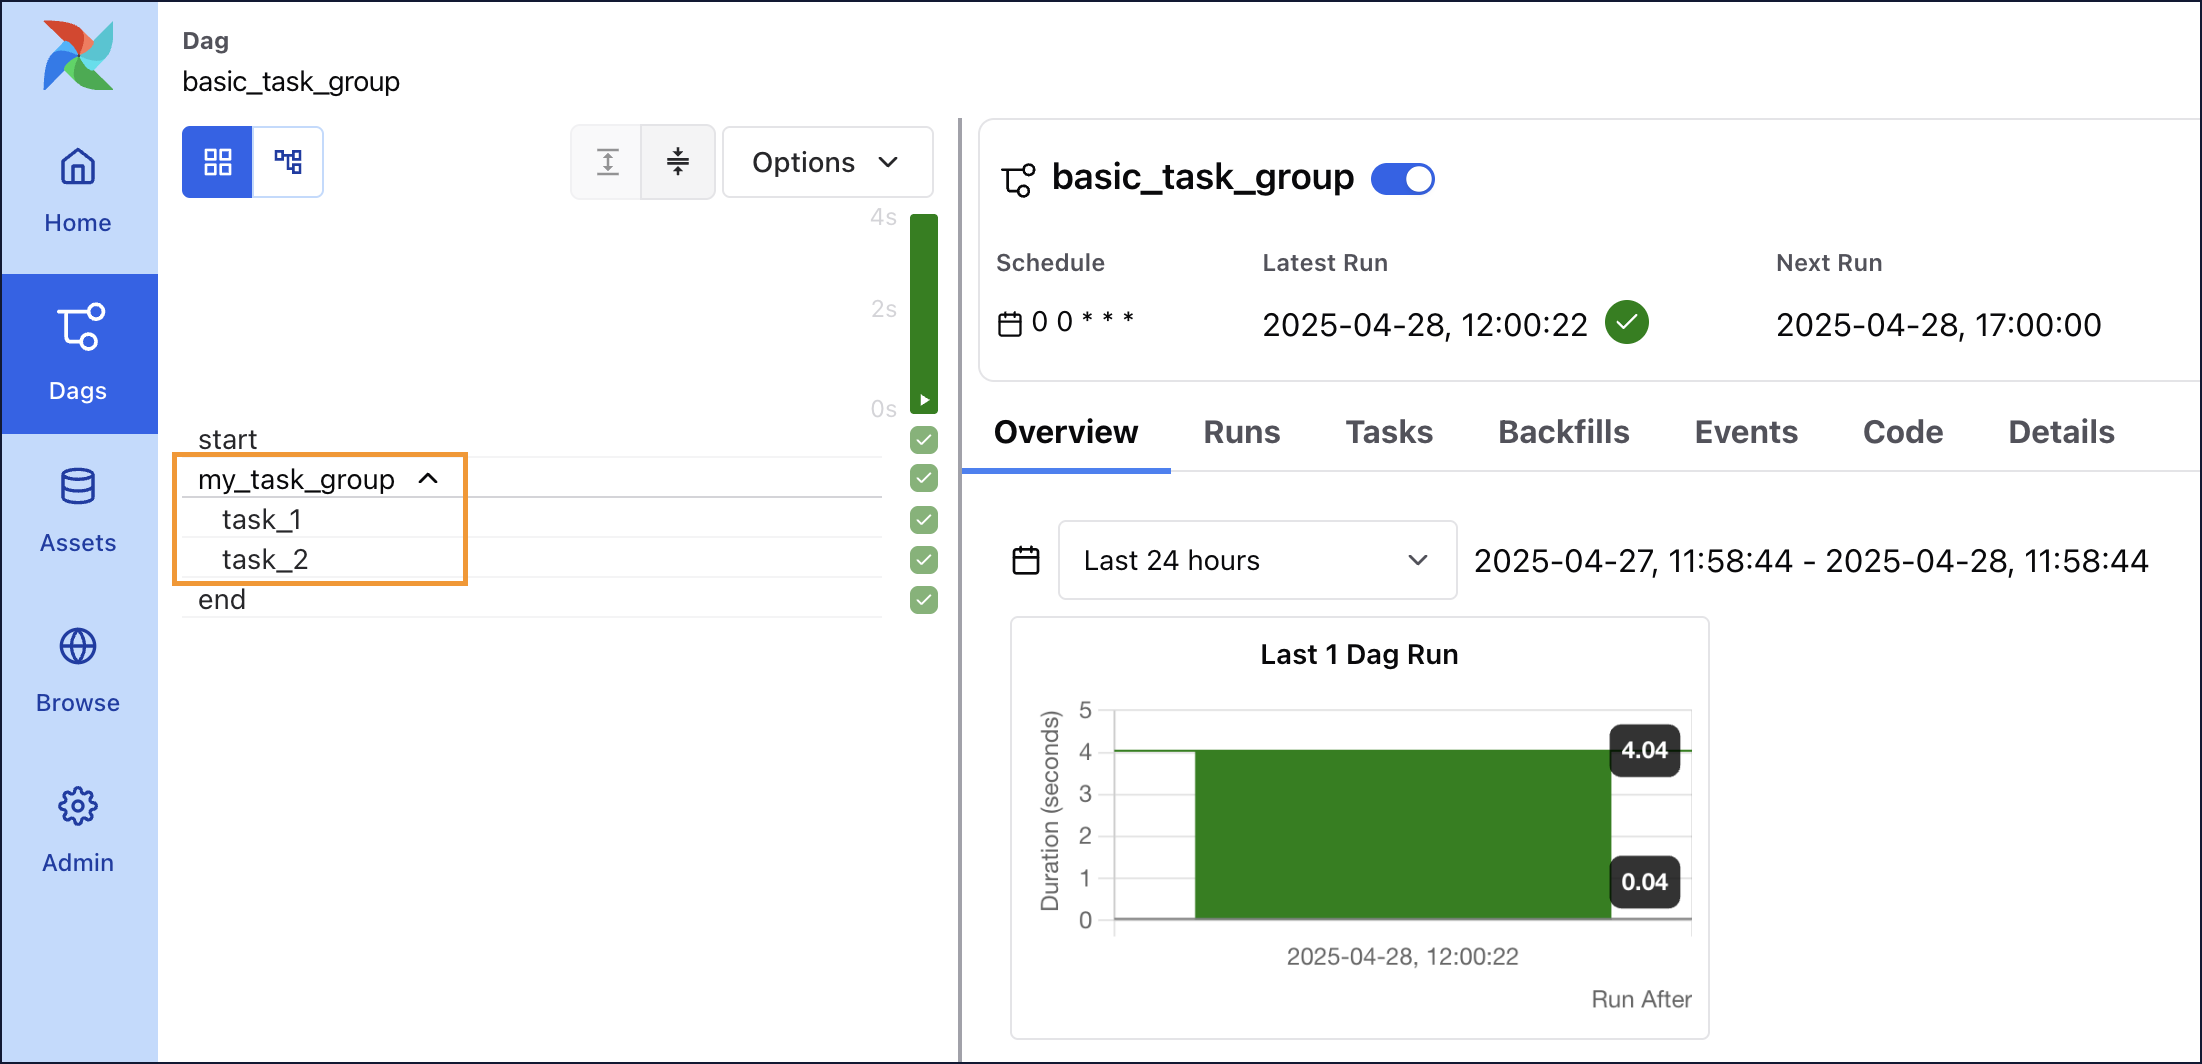Switch to the Runs tab
The image size is (2202, 1064).
pos(1241,432)
